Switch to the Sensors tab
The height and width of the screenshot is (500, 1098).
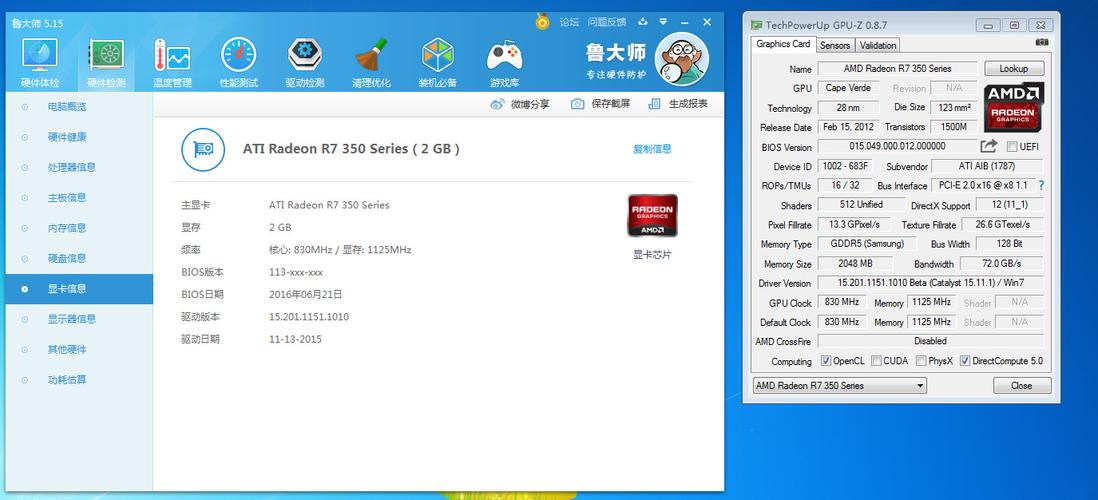click(835, 45)
